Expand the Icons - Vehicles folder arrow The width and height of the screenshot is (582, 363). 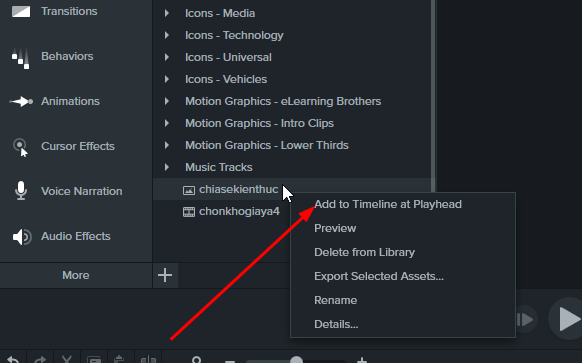167,79
